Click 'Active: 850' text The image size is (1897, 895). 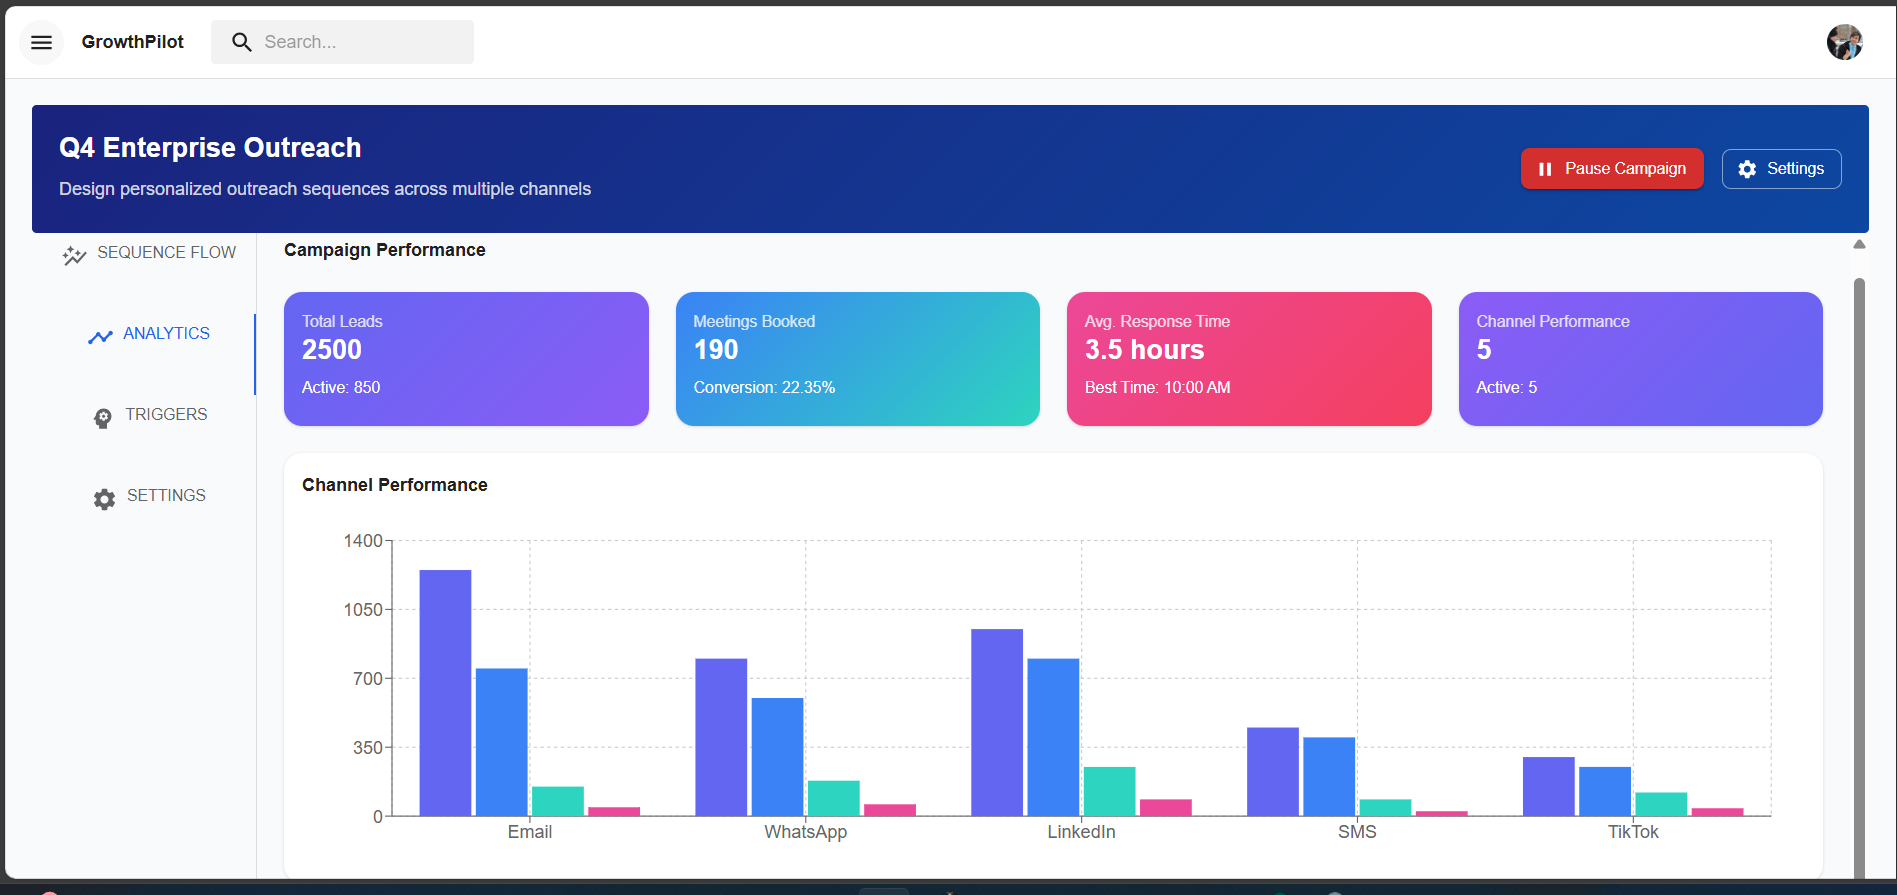(341, 388)
